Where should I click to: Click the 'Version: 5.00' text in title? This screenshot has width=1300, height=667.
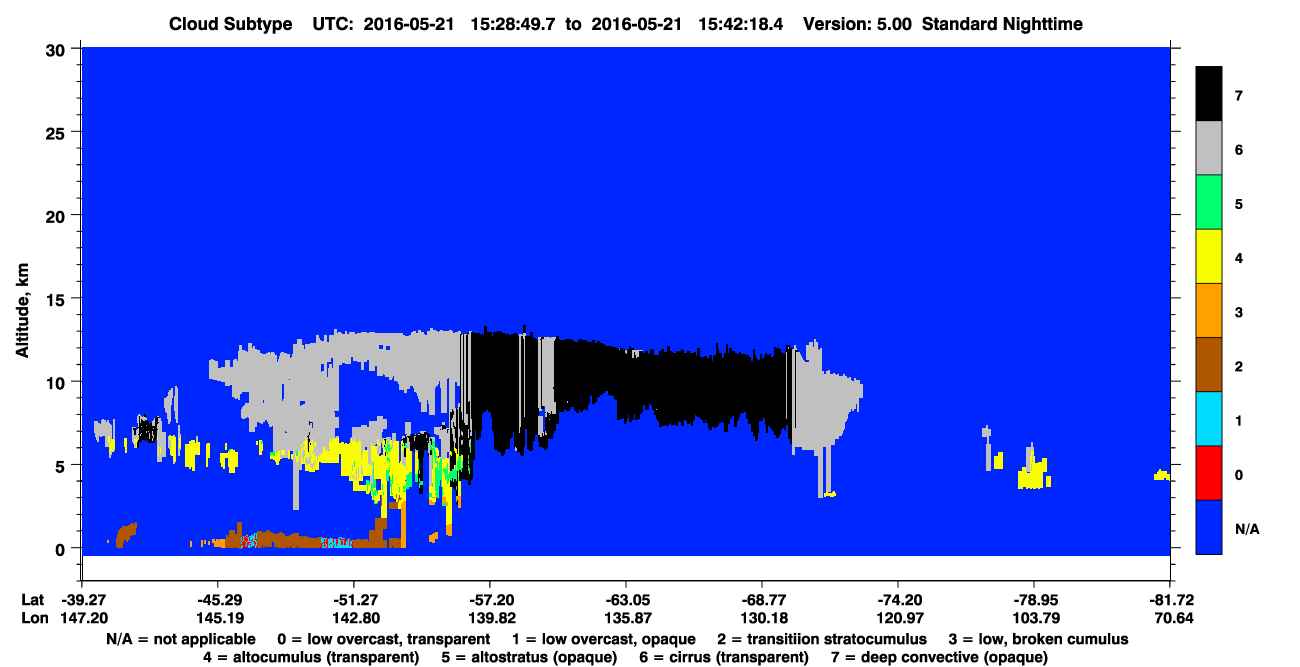857,24
